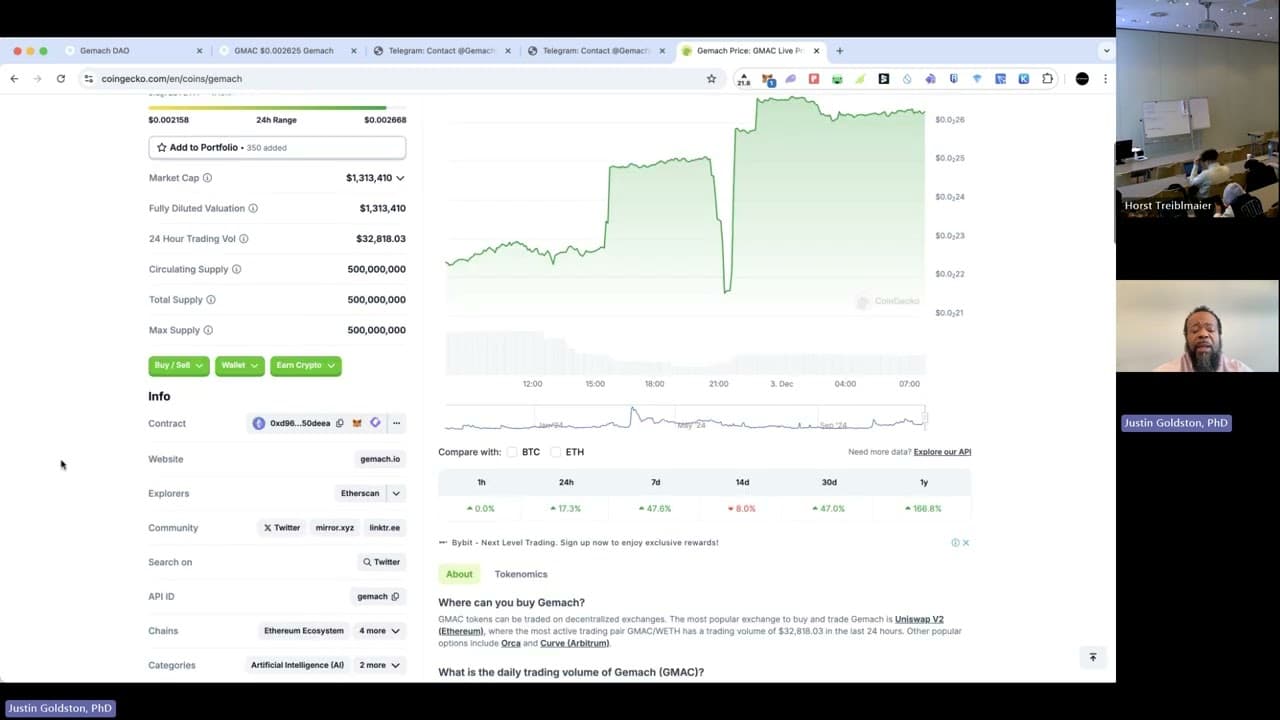This screenshot has height=720, width=1280.
Task: Tick the BTC compare checkbox
Action: coord(512,452)
